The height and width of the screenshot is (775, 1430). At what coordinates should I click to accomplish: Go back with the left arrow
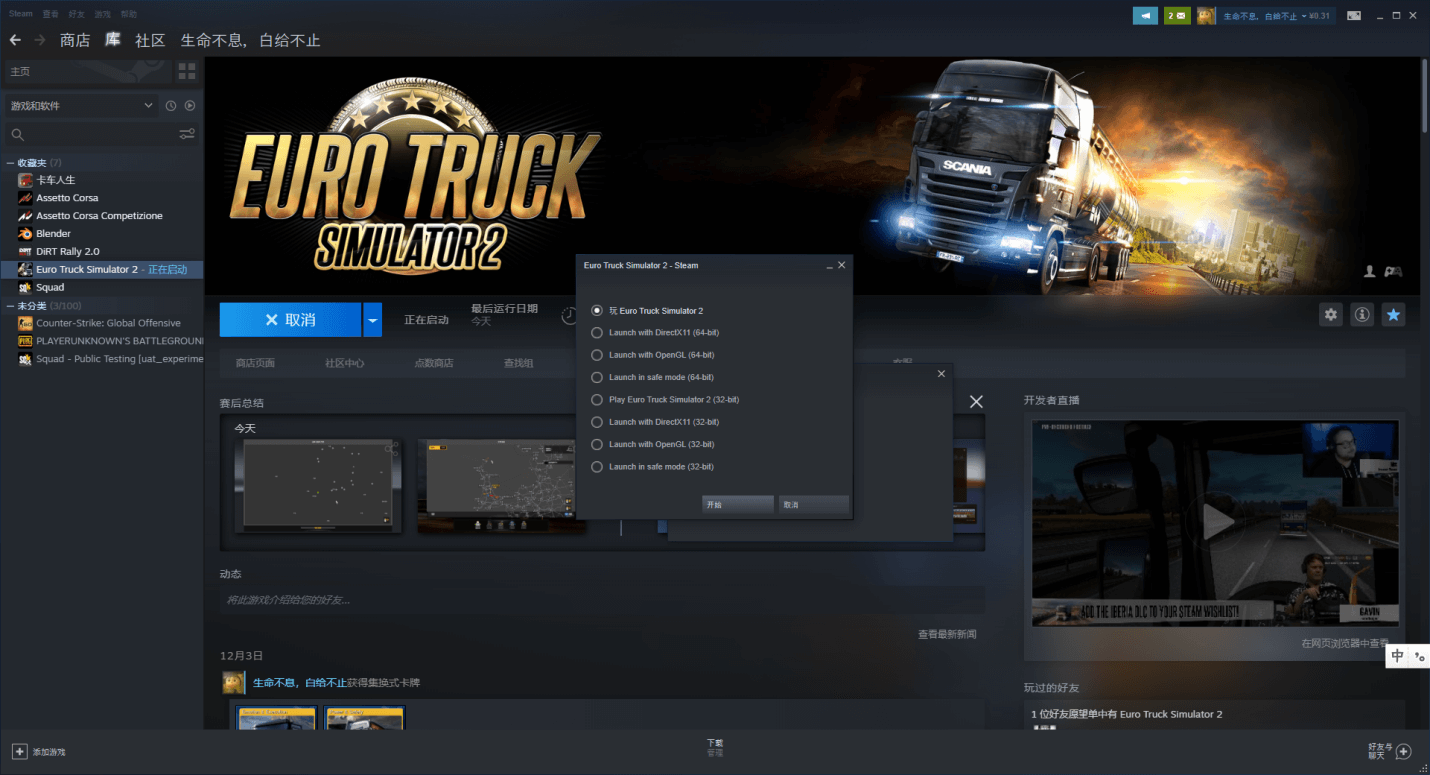15,40
